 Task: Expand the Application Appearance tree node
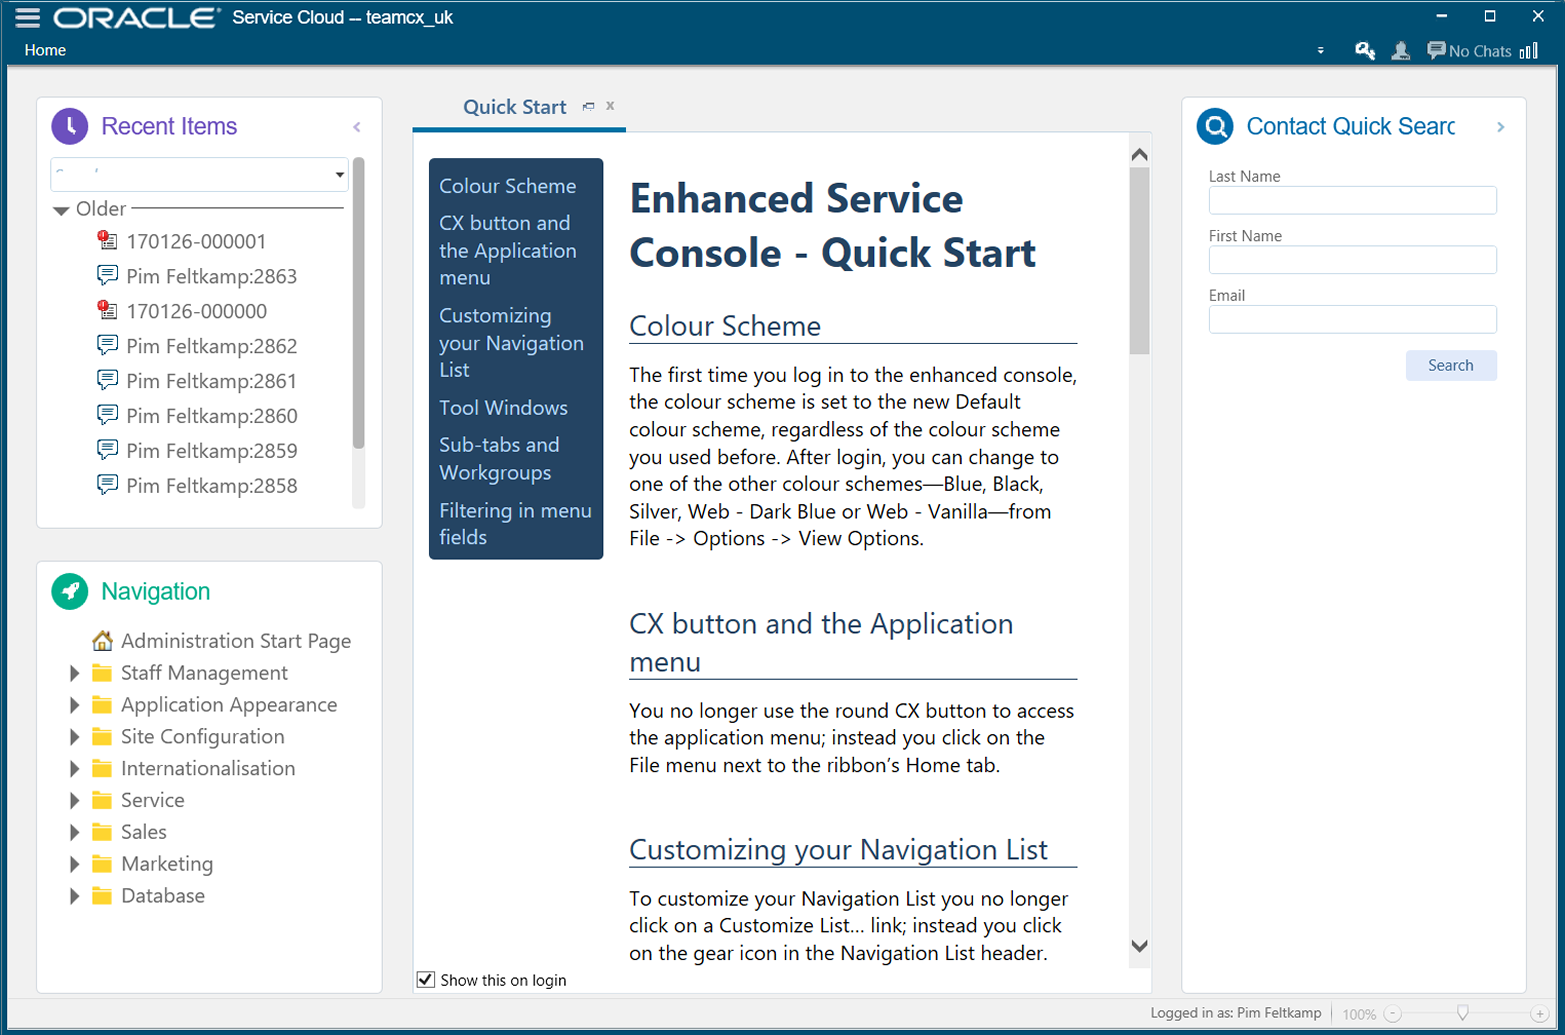click(x=75, y=705)
